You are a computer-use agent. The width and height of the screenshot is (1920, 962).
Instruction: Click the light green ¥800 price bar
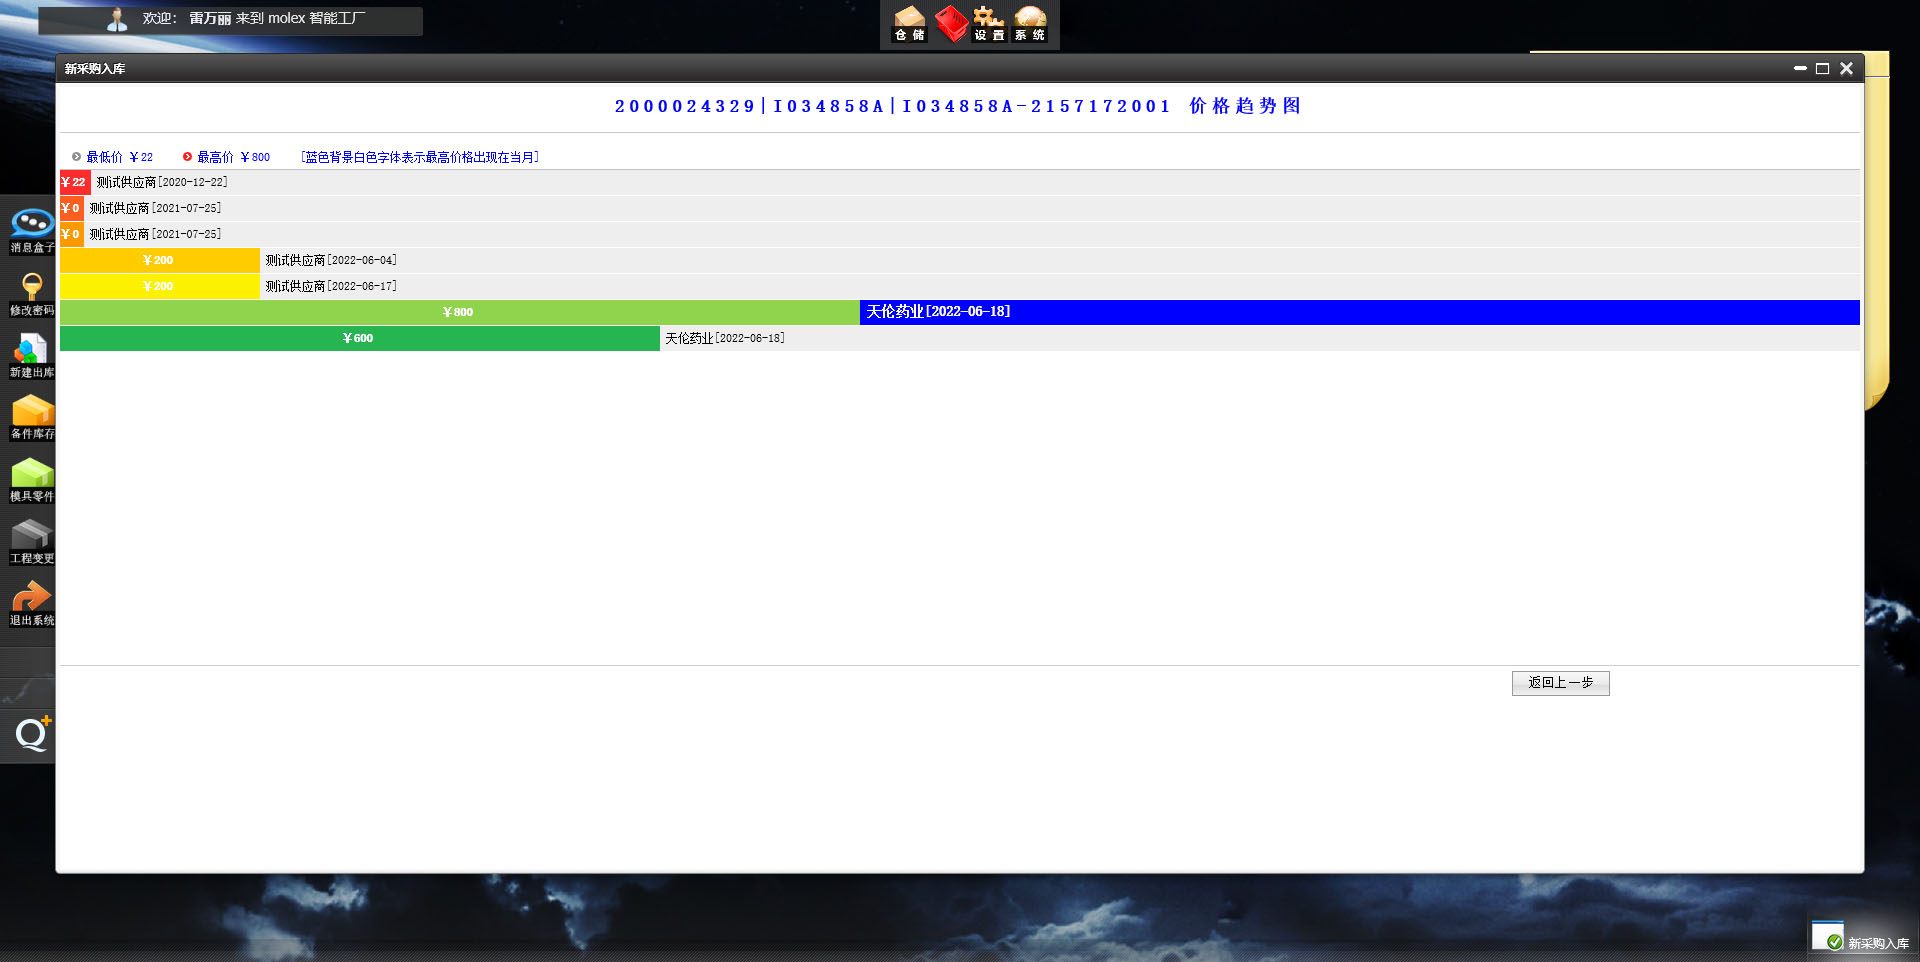pos(459,312)
